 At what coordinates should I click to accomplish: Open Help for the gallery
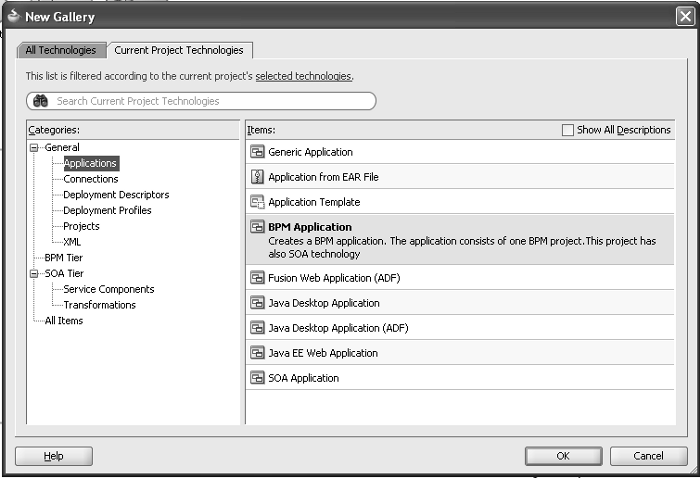[x=54, y=456]
